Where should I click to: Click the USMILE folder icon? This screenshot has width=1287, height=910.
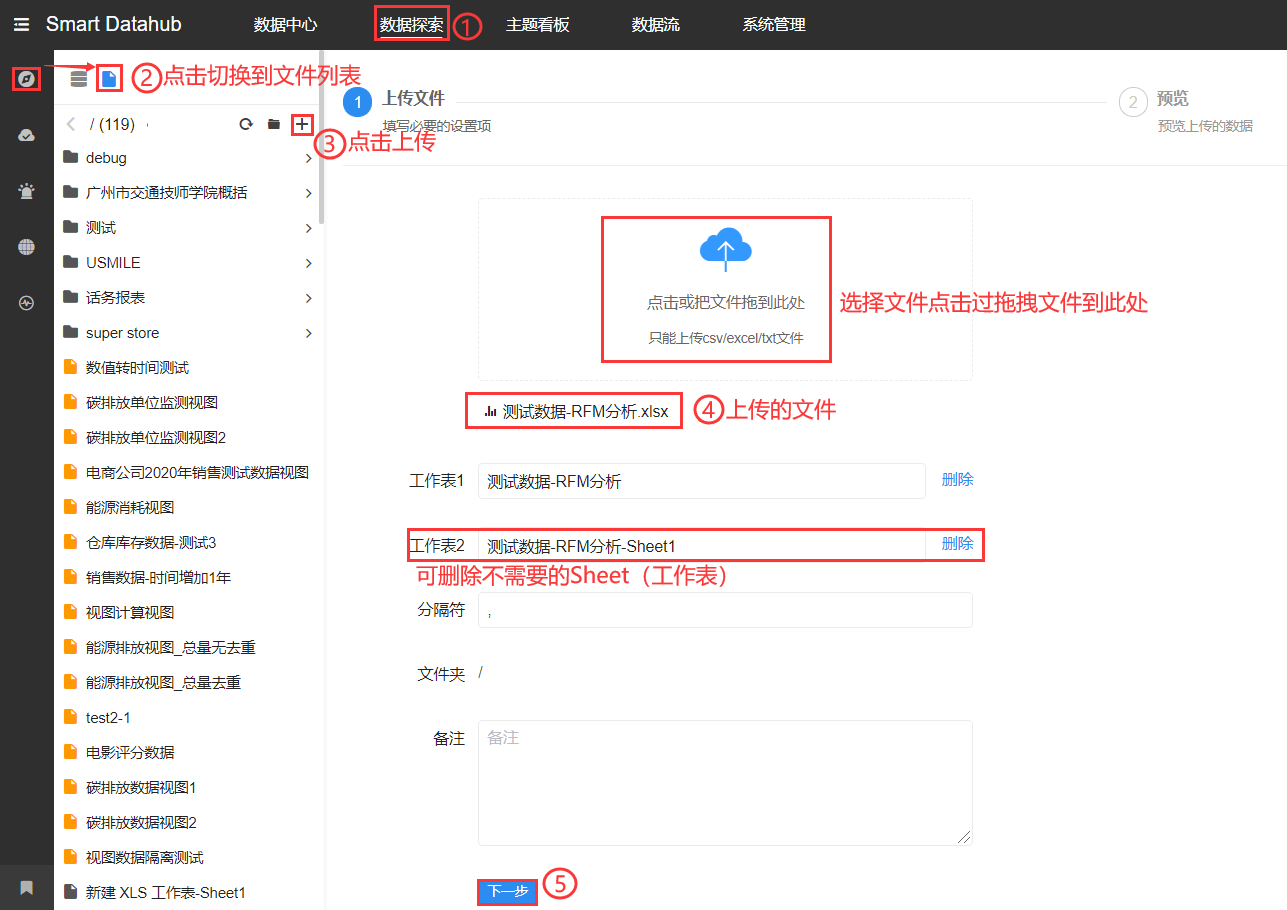click(70, 262)
